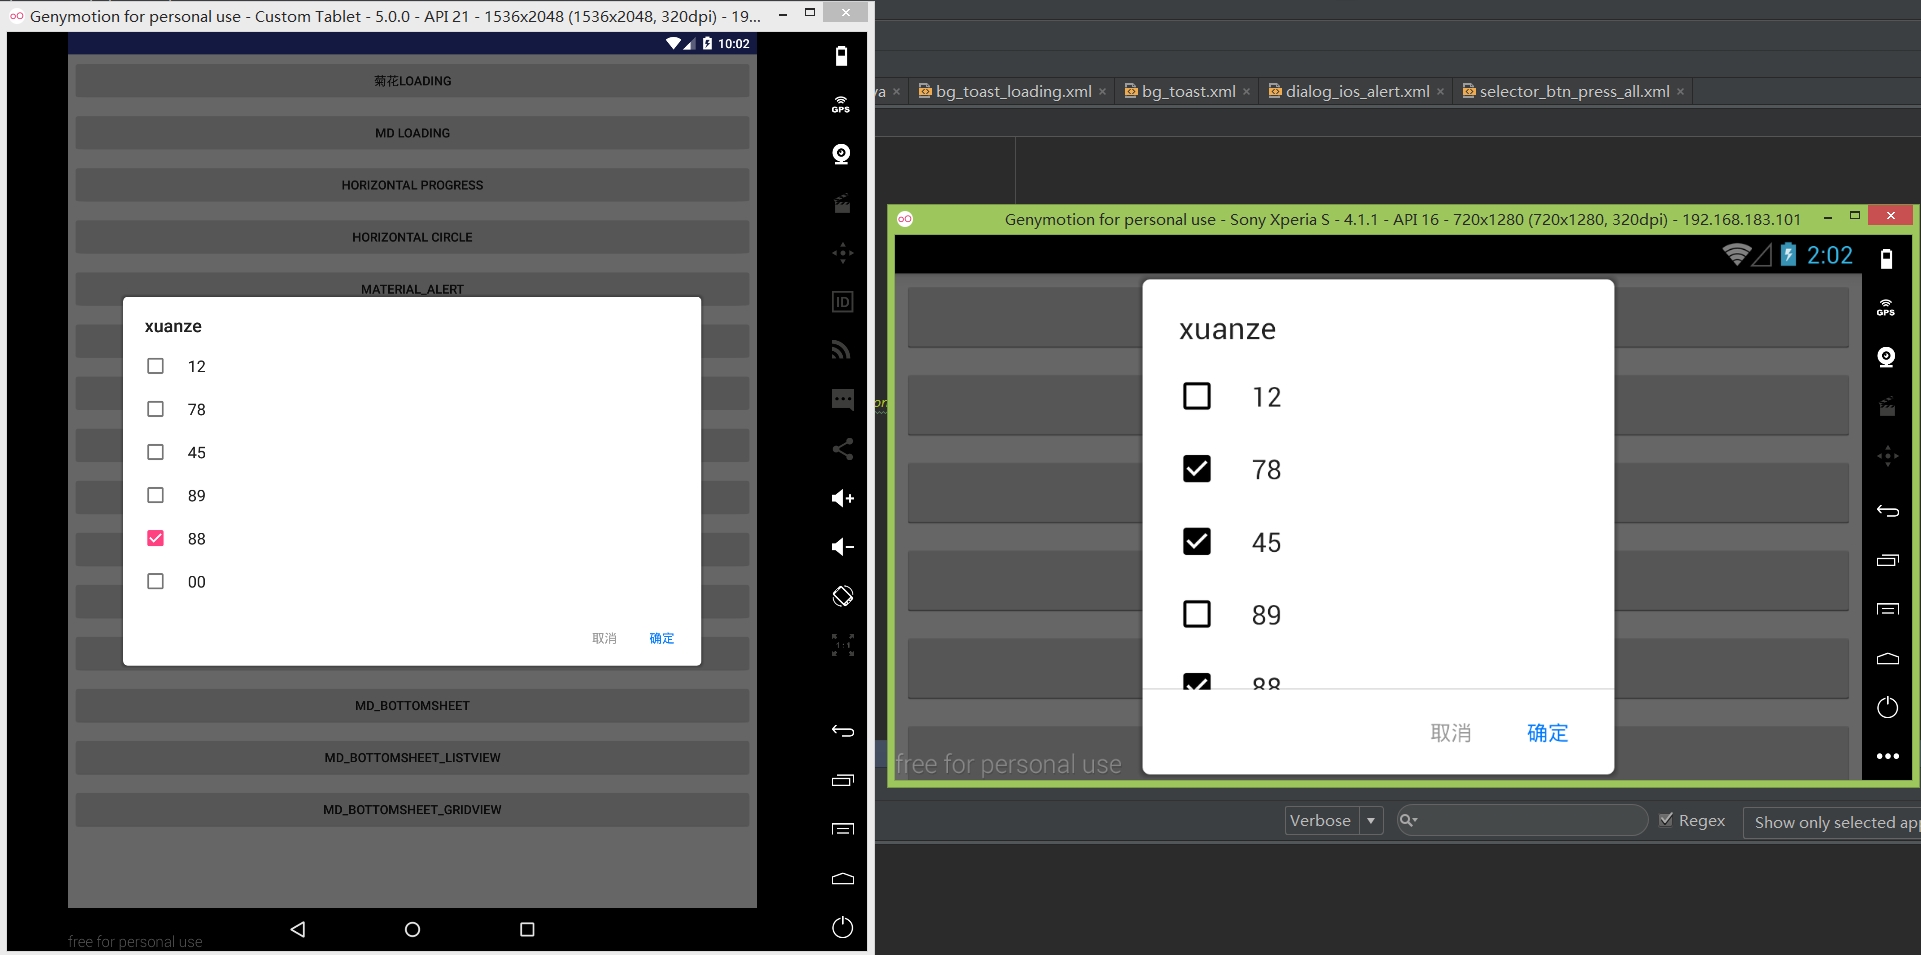Check the 89 checkbox in tablet dialog
The width and height of the screenshot is (1921, 955).
tap(155, 495)
